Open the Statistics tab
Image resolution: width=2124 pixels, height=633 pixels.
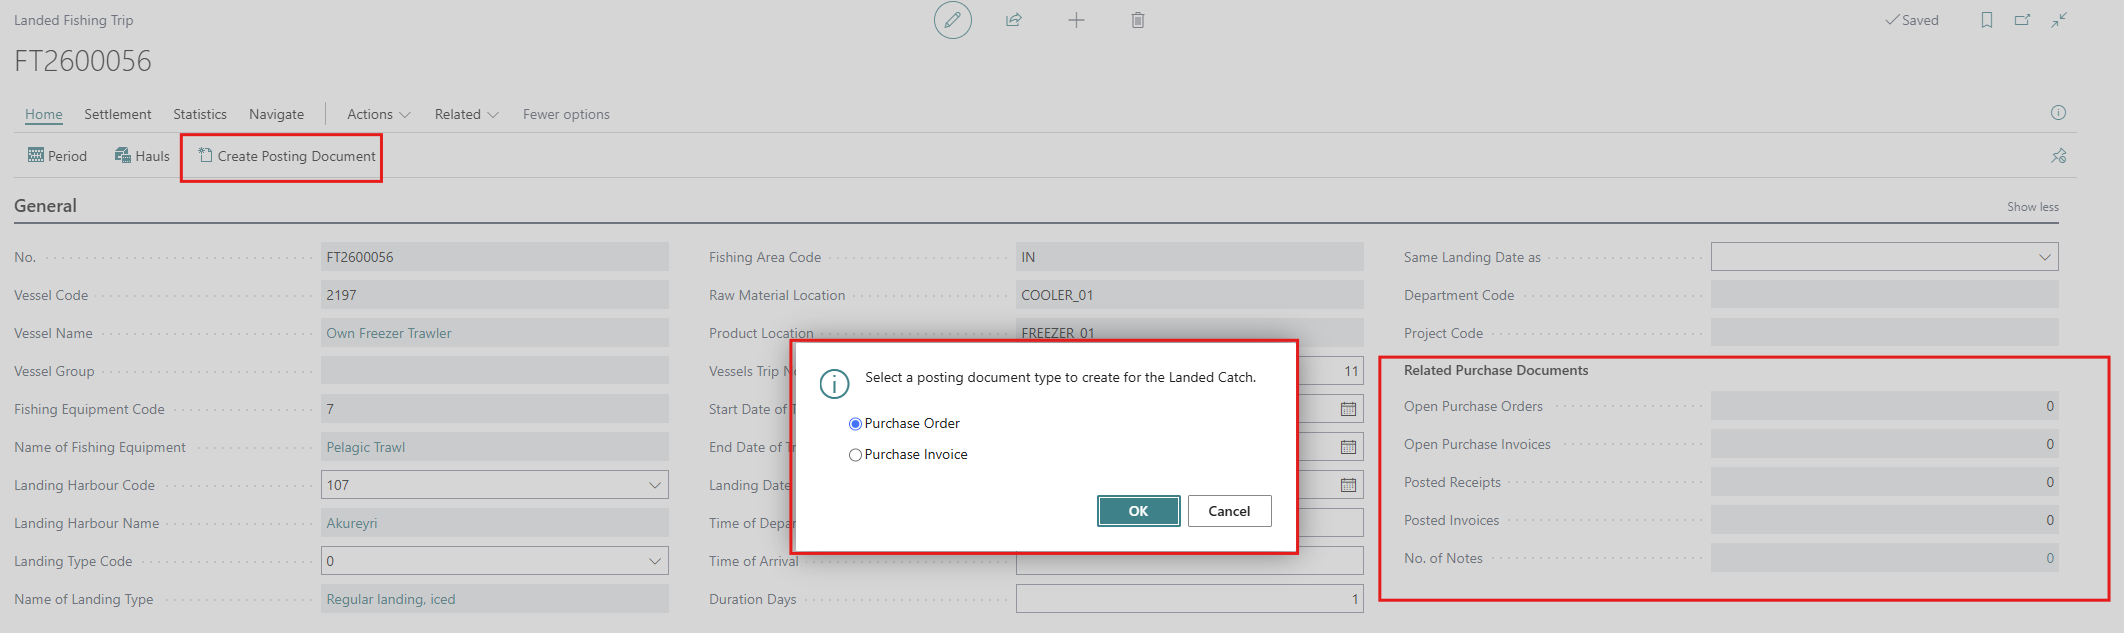(200, 114)
